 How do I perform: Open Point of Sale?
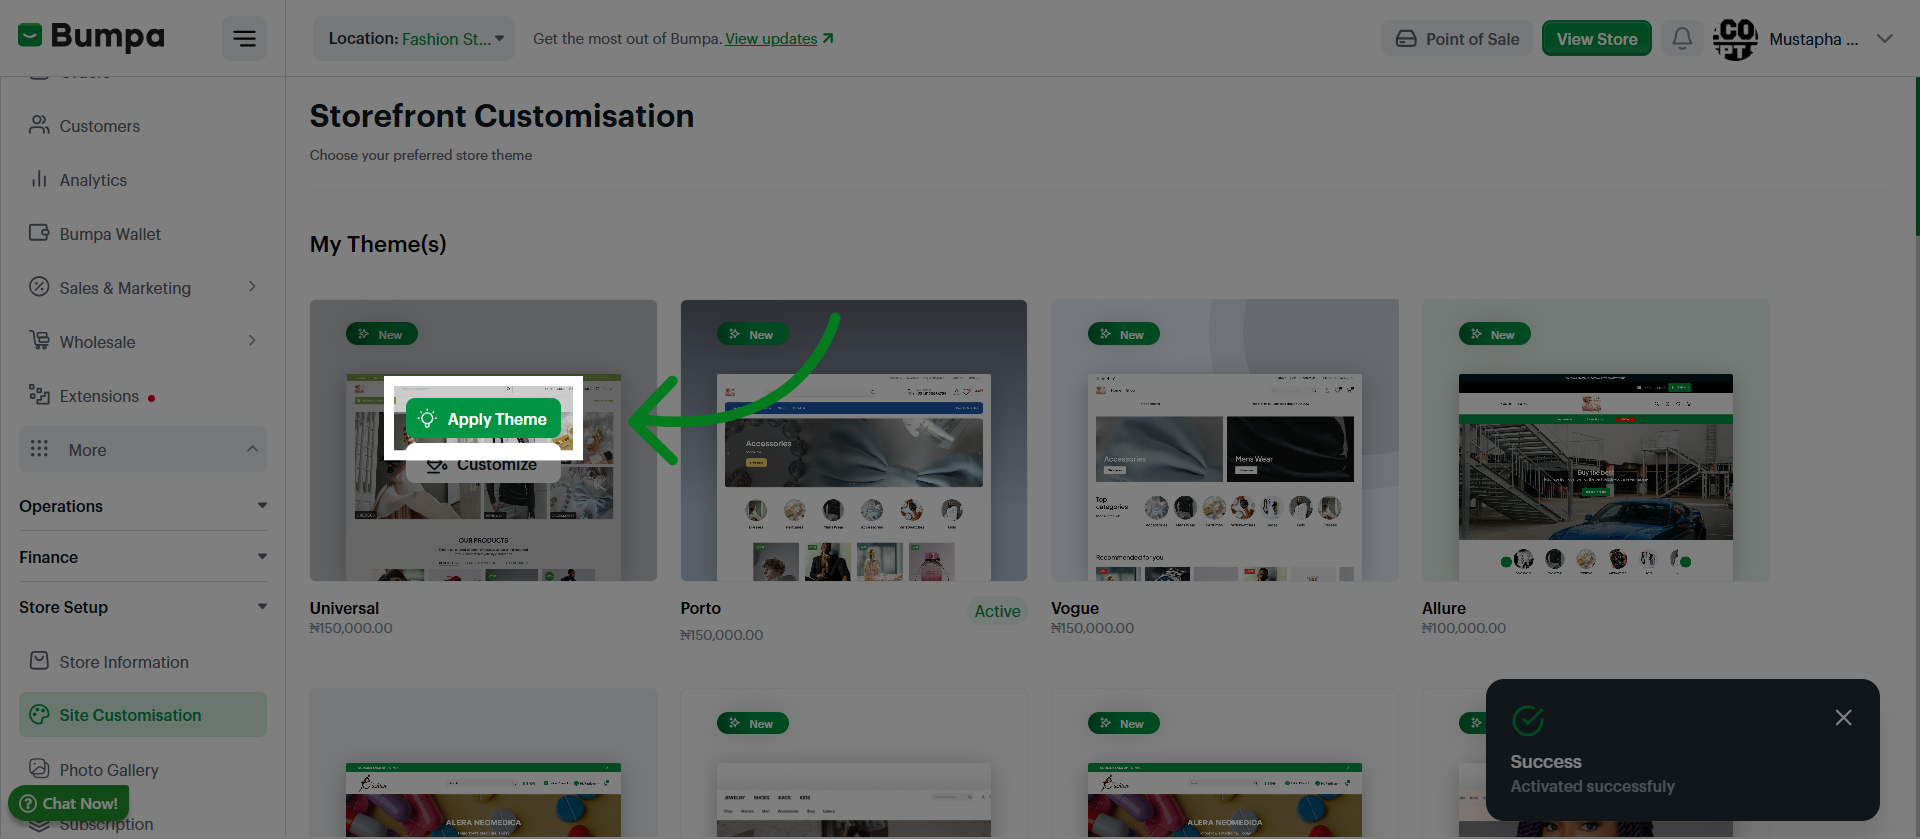[x=1457, y=38]
